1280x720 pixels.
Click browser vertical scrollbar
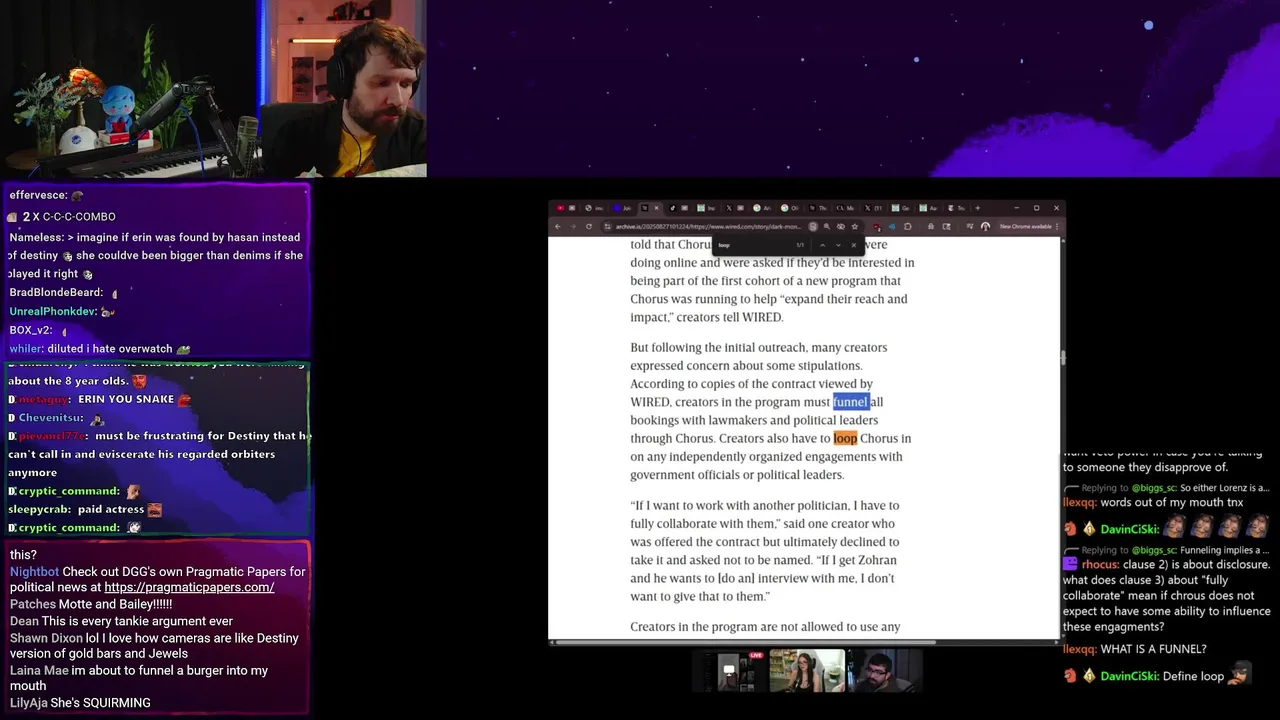click(1062, 358)
